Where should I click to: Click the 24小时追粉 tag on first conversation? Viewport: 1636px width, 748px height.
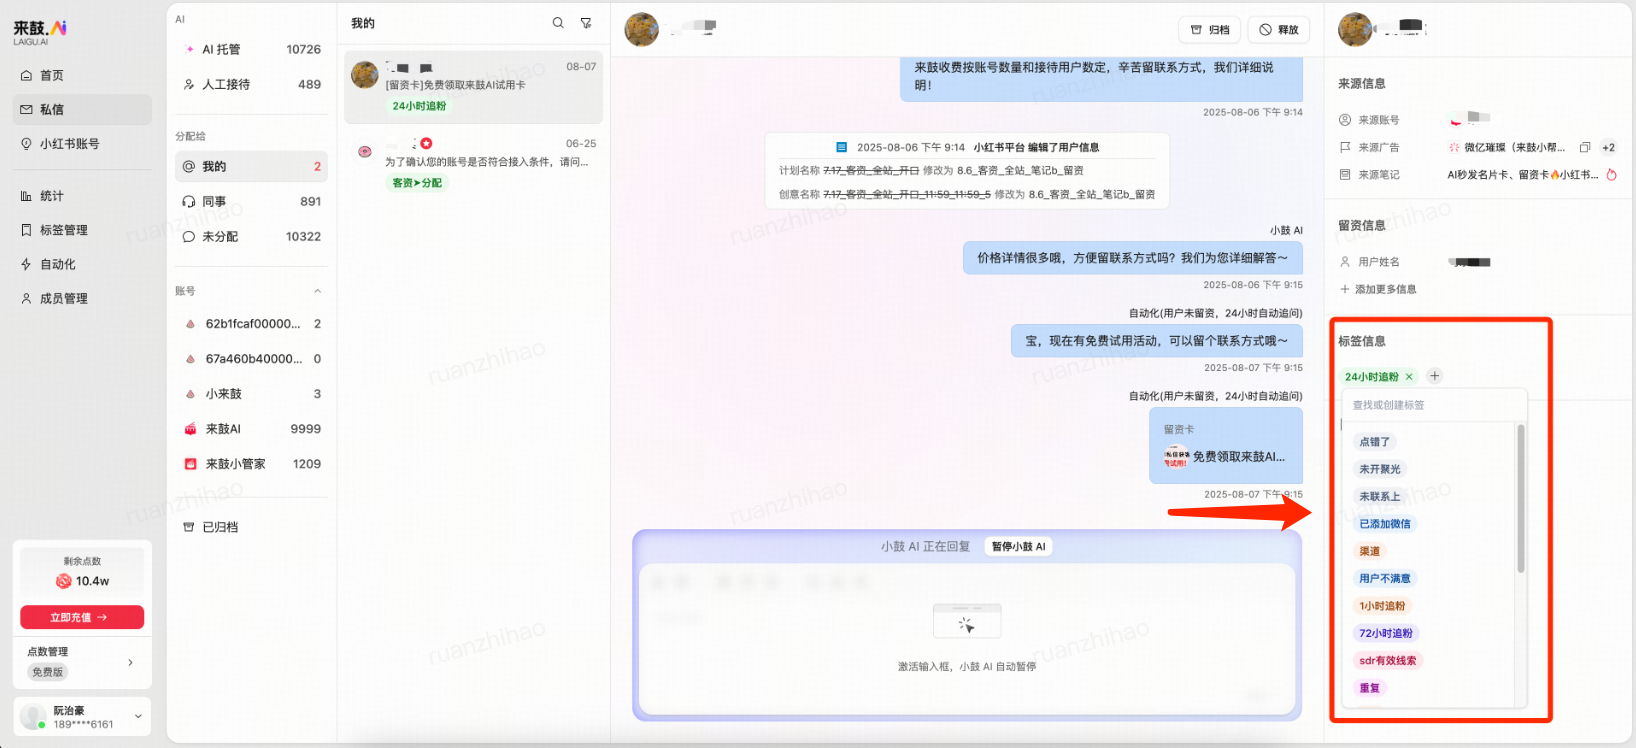pos(419,106)
